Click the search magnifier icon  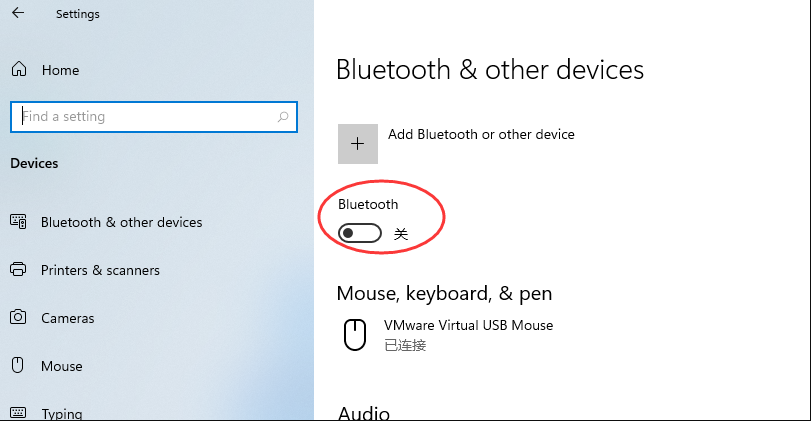click(x=283, y=117)
